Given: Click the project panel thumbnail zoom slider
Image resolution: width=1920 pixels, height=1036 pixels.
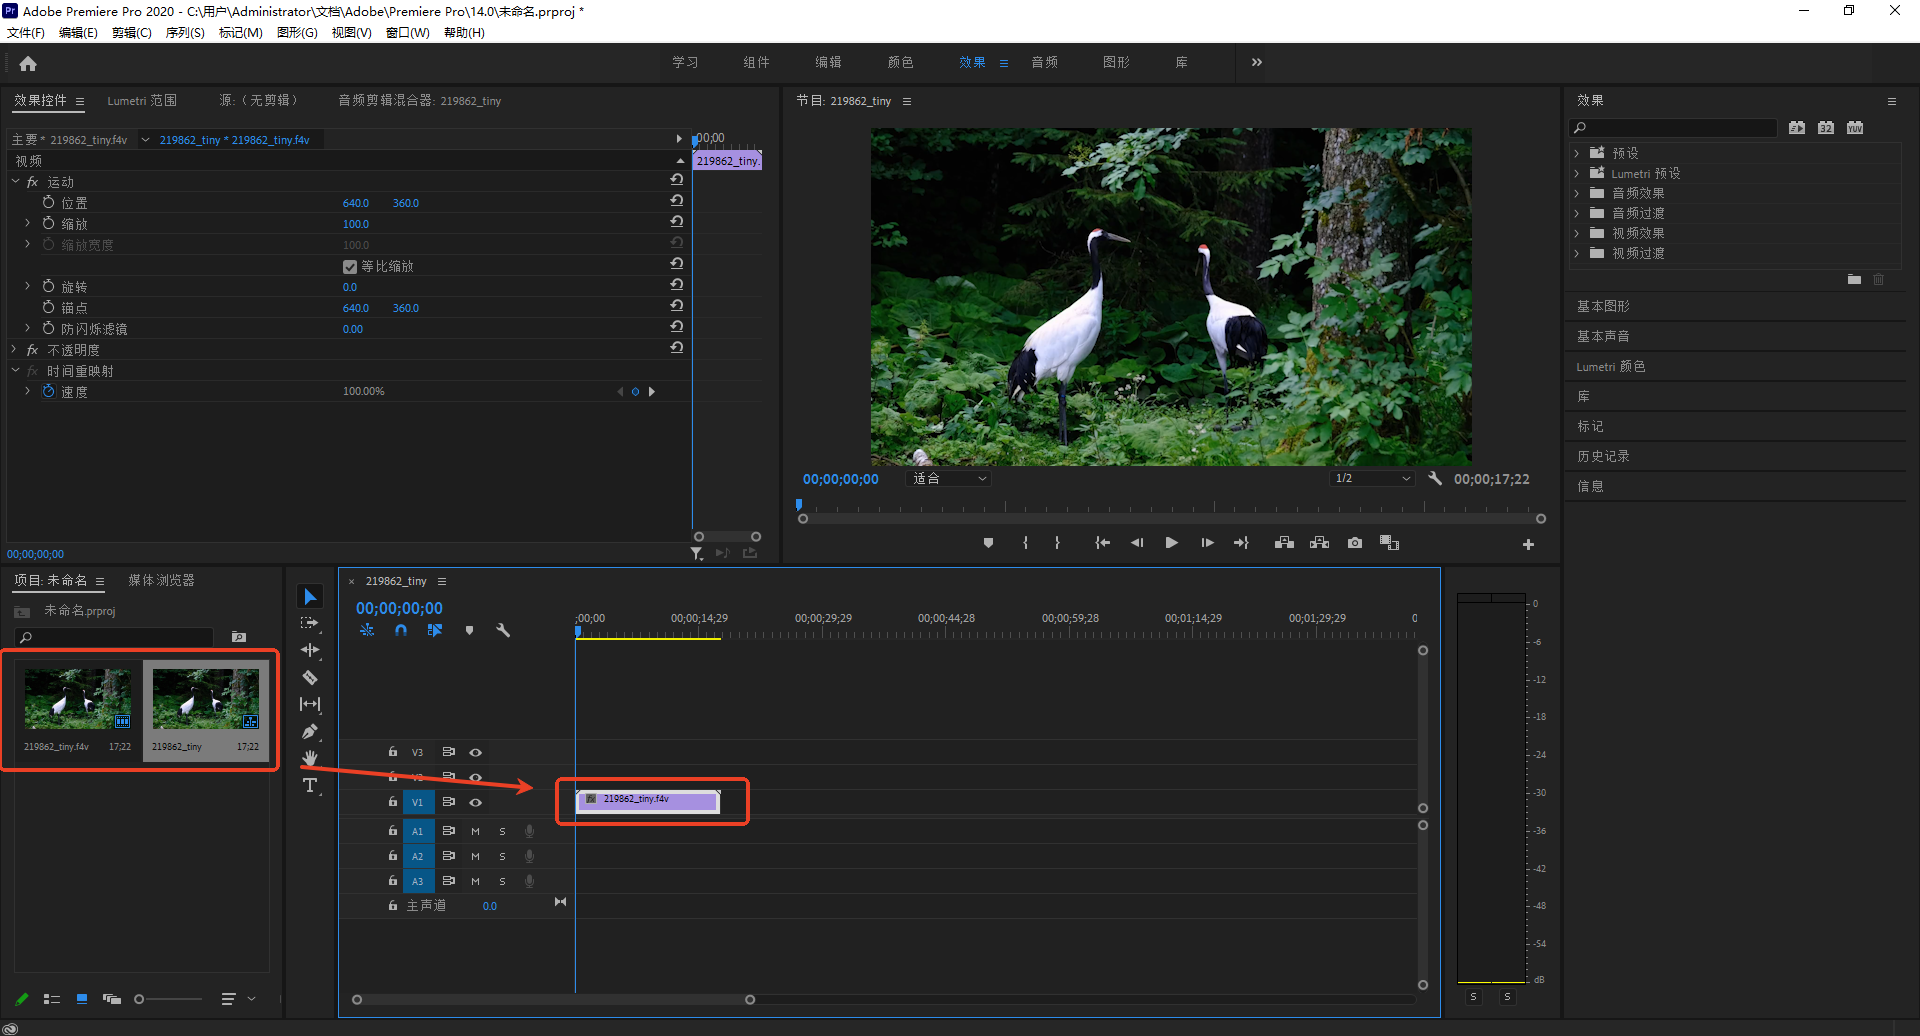Looking at the screenshot, I should click(x=140, y=999).
